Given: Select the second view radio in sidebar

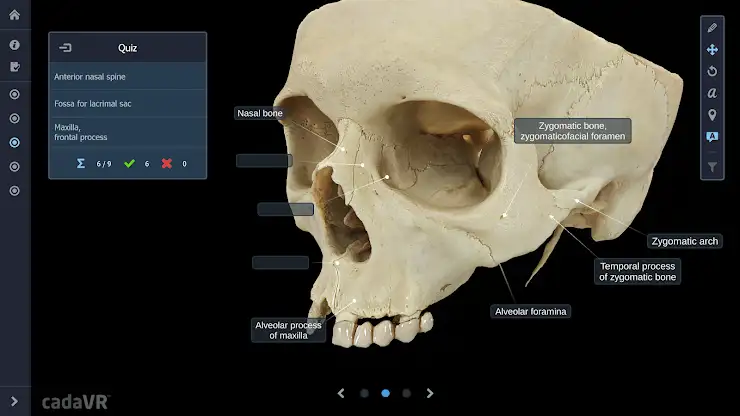Looking at the screenshot, I should coord(15,119).
